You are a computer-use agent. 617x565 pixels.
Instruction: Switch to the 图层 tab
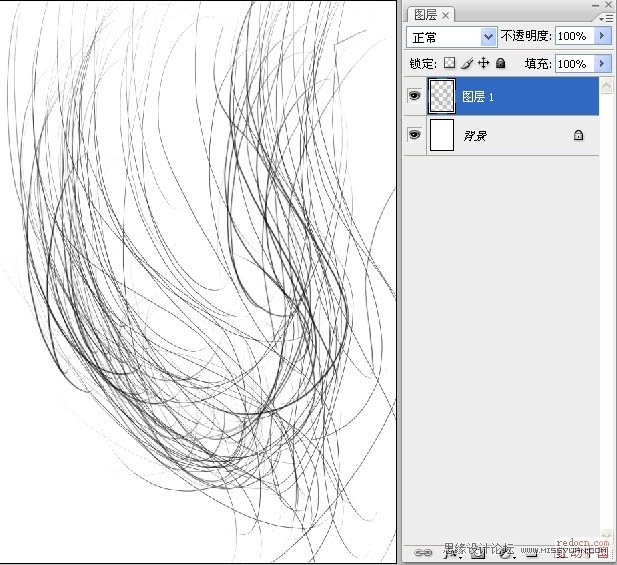(425, 15)
